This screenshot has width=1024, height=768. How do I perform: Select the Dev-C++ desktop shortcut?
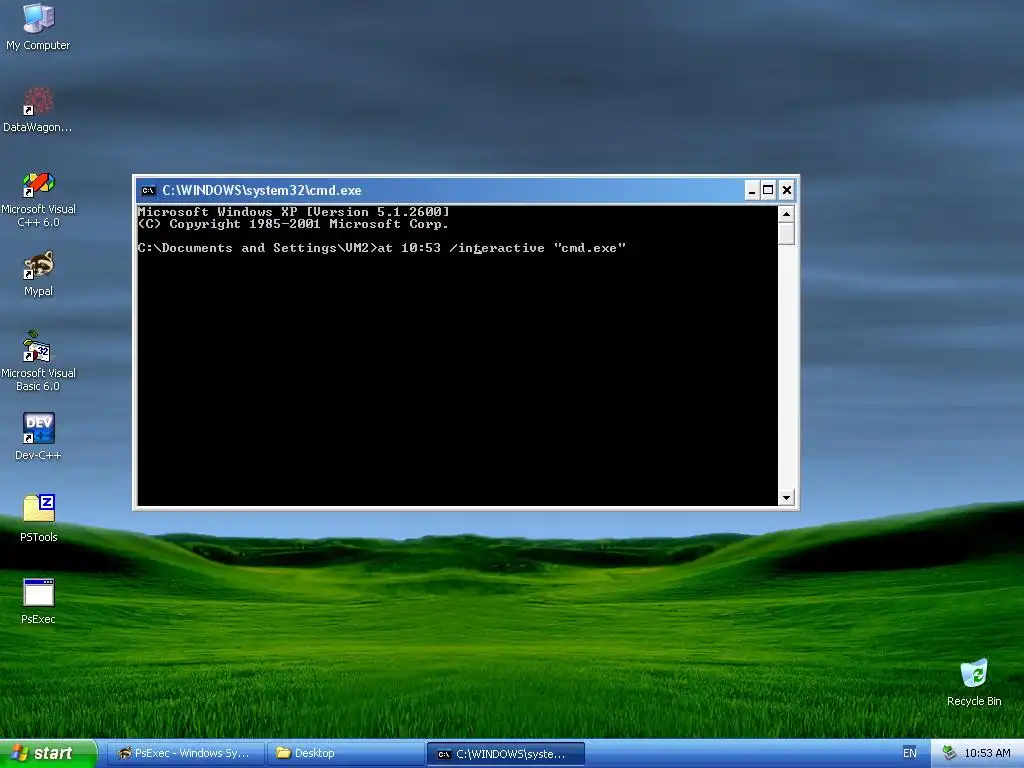pyautogui.click(x=38, y=437)
